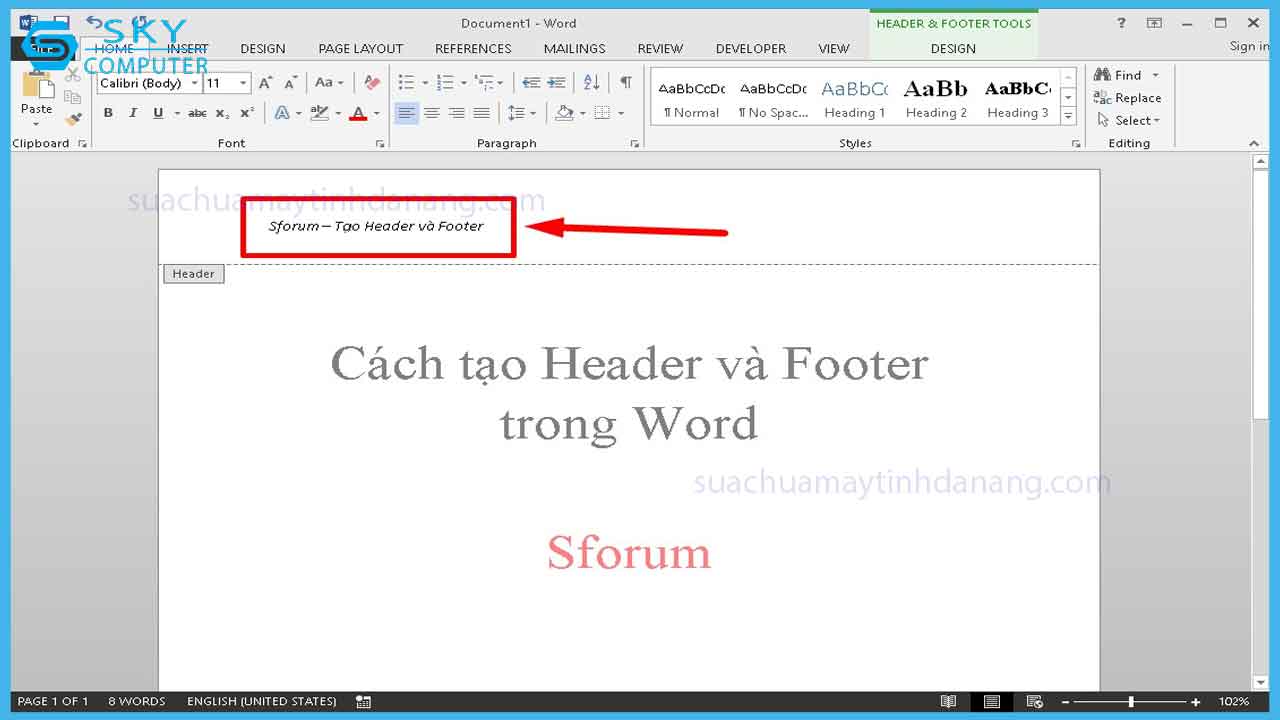Toggle Italic formatting
1280x720 pixels.
click(133, 113)
